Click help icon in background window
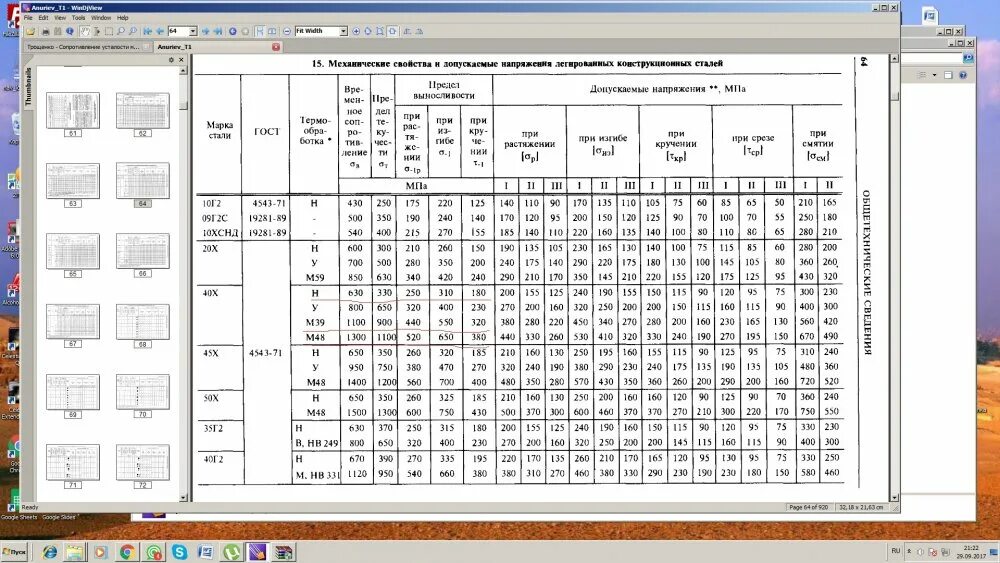This screenshot has height=563, width=1000. (963, 75)
